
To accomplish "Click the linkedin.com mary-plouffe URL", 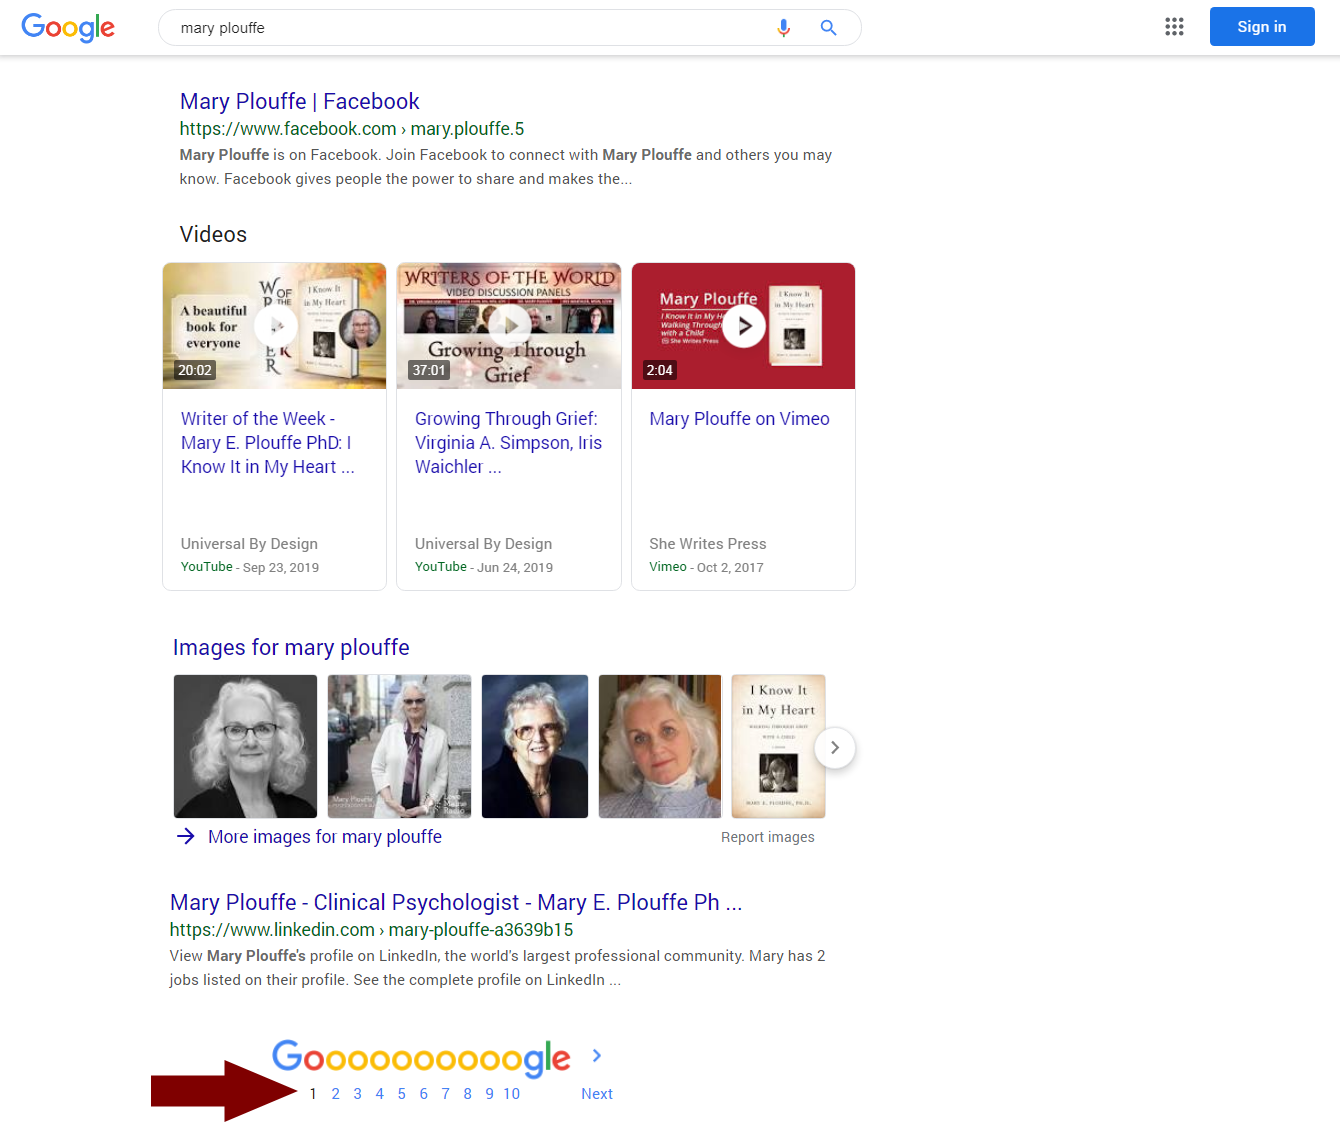I will [371, 930].
